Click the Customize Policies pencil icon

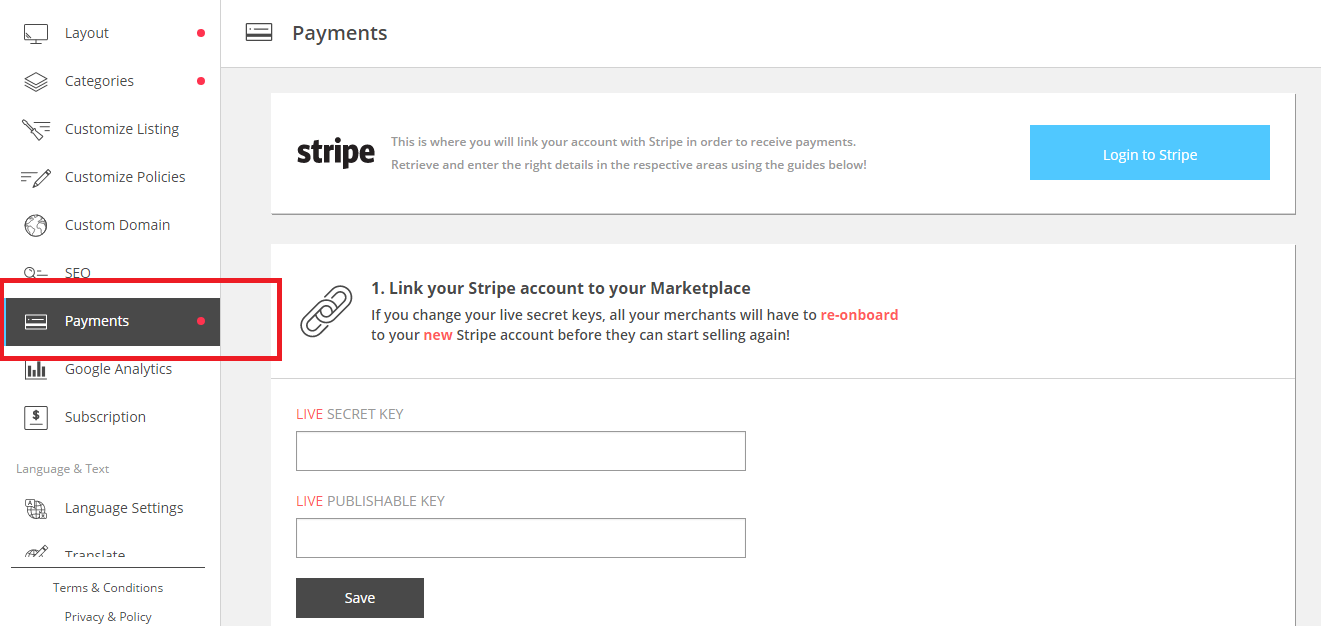pyautogui.click(x=36, y=177)
